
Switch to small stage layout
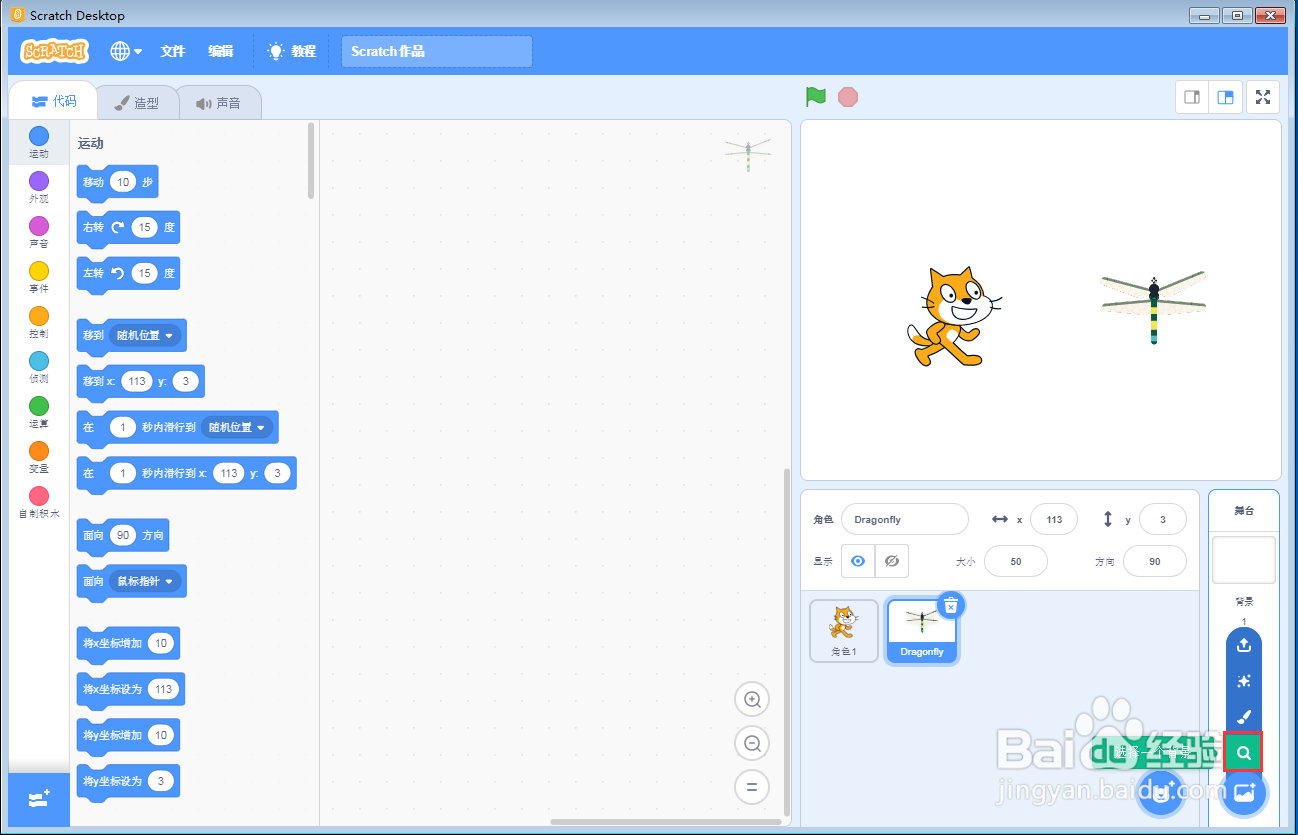tap(1192, 97)
